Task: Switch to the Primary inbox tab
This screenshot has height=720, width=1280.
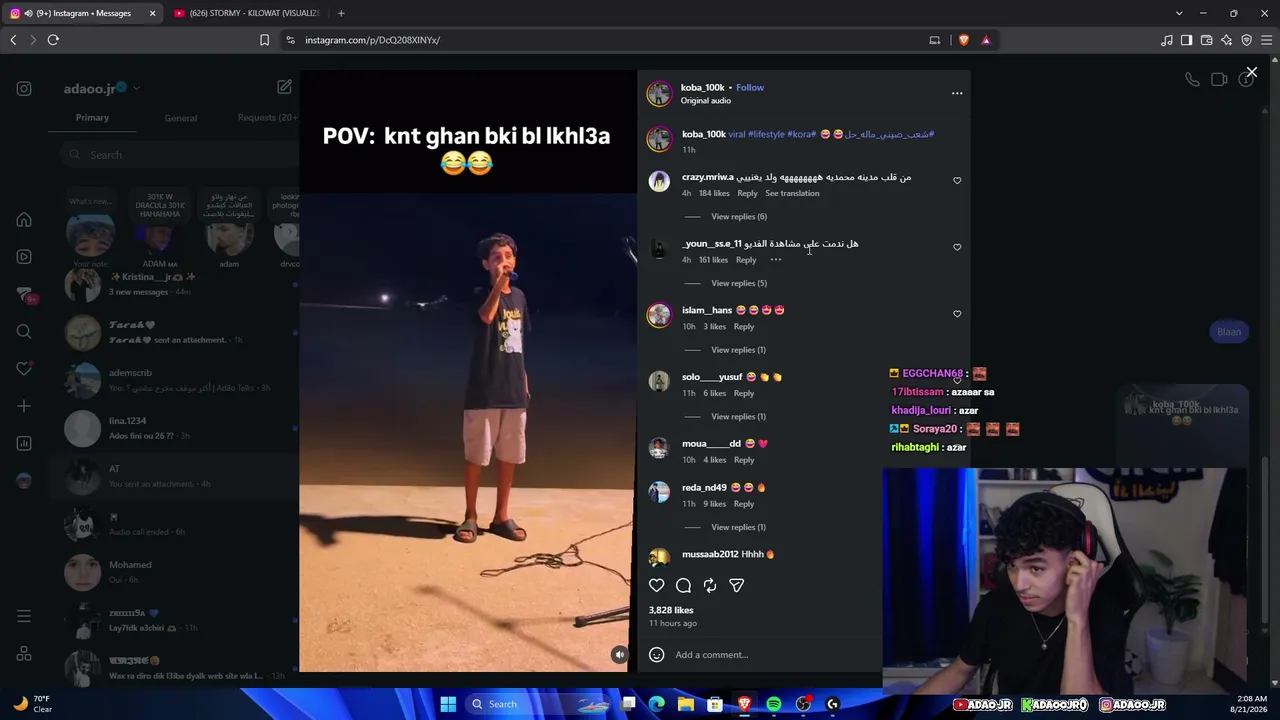Action: [92, 118]
